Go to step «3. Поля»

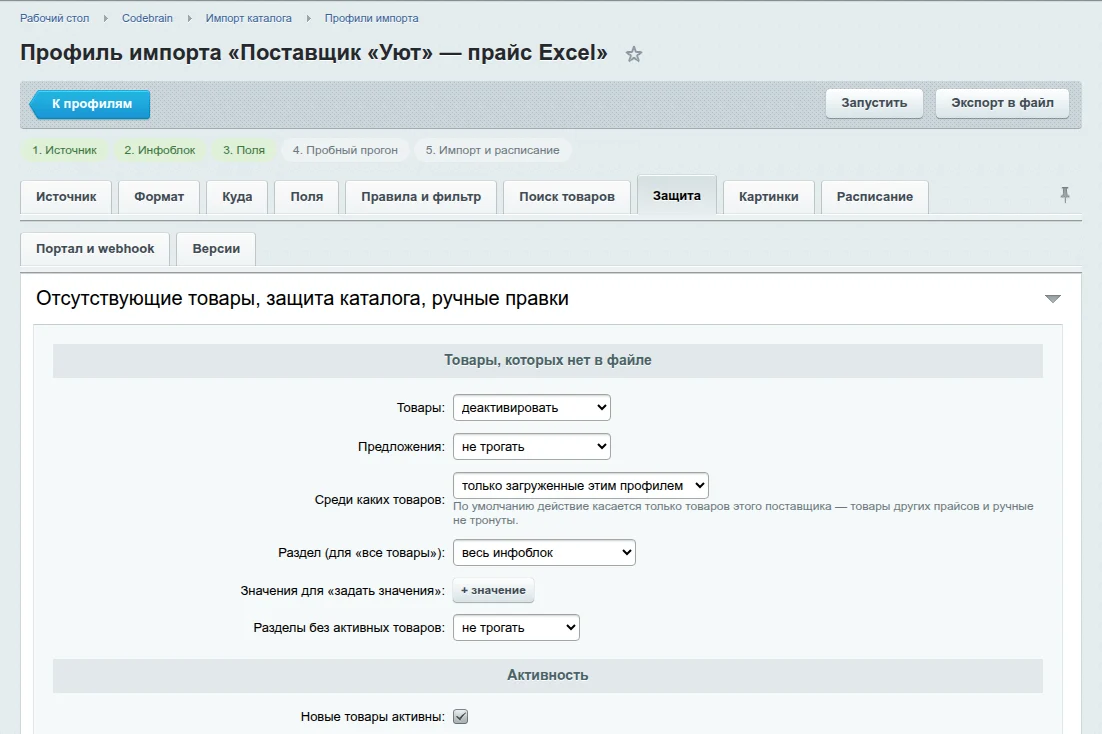point(244,150)
